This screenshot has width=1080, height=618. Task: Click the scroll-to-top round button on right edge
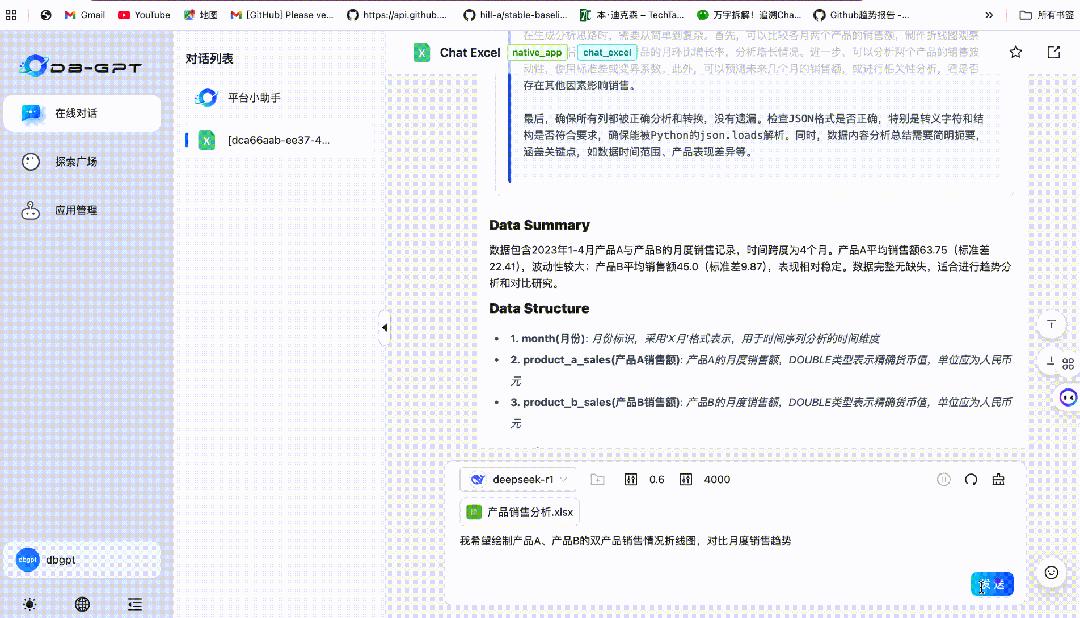click(x=1051, y=324)
